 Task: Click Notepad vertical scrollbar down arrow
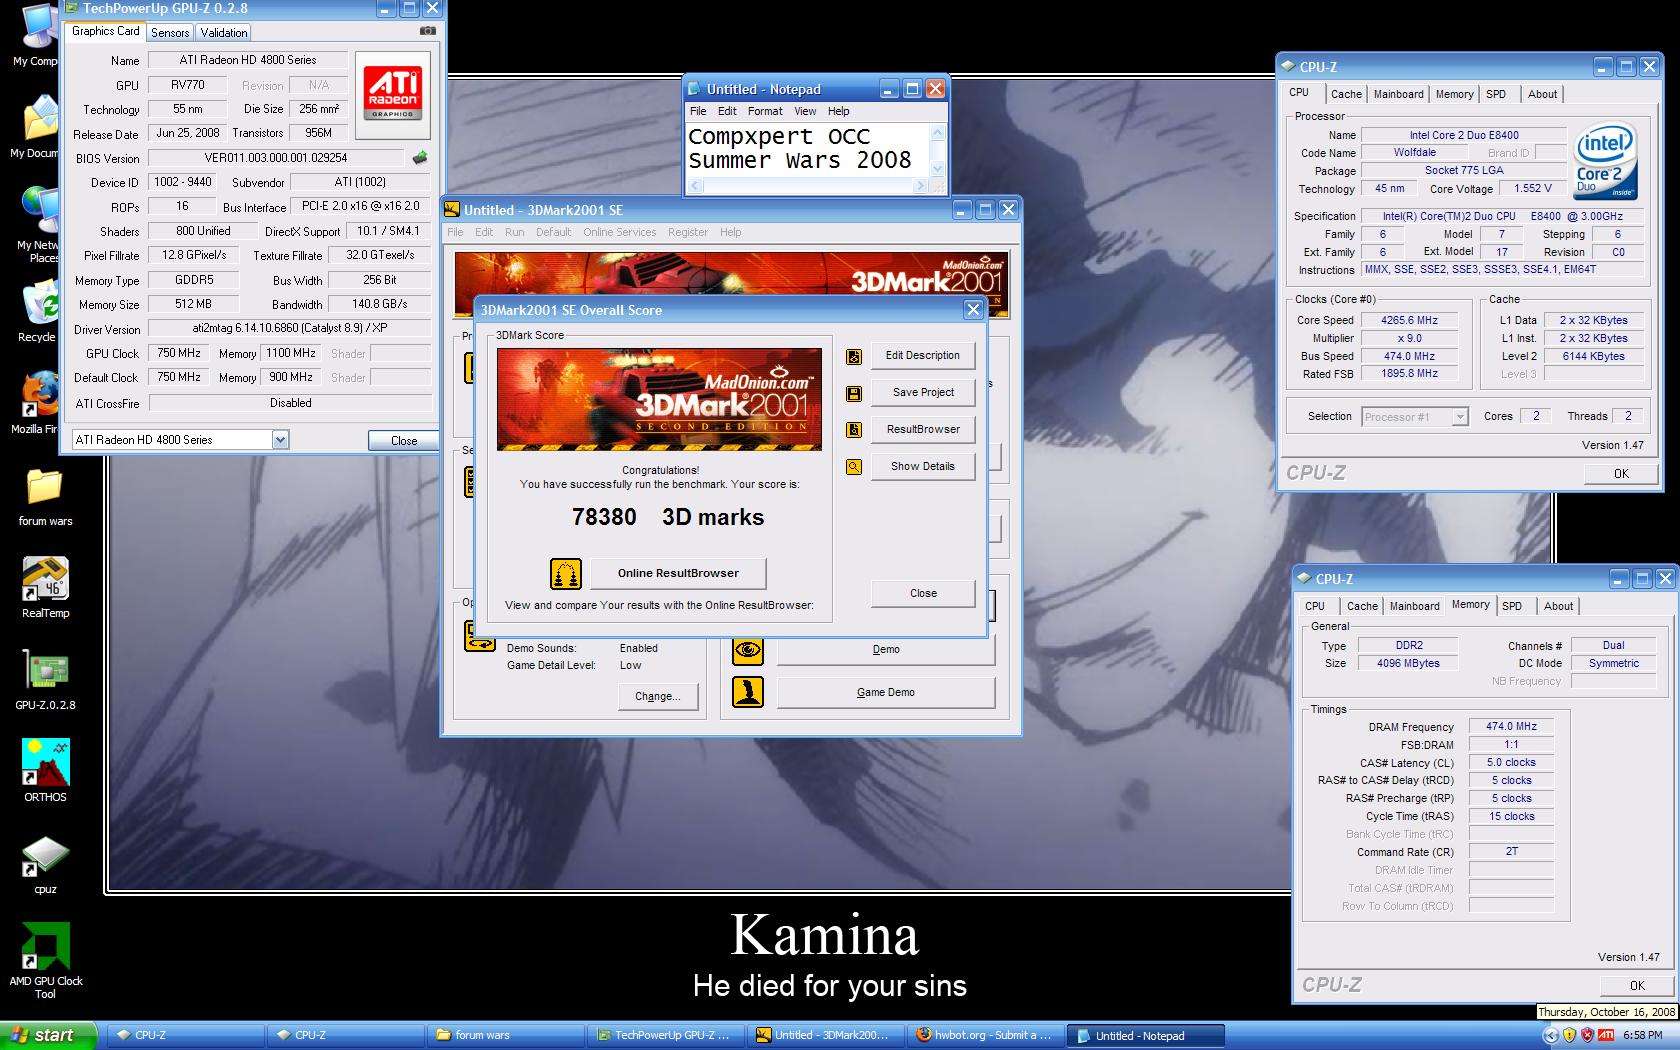tap(937, 169)
